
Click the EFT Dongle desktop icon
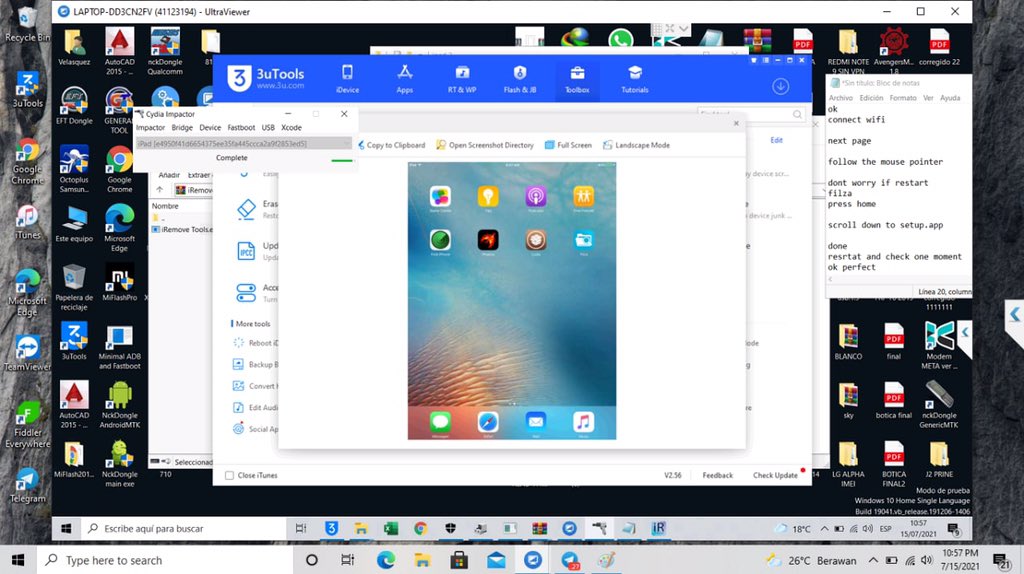click(74, 106)
